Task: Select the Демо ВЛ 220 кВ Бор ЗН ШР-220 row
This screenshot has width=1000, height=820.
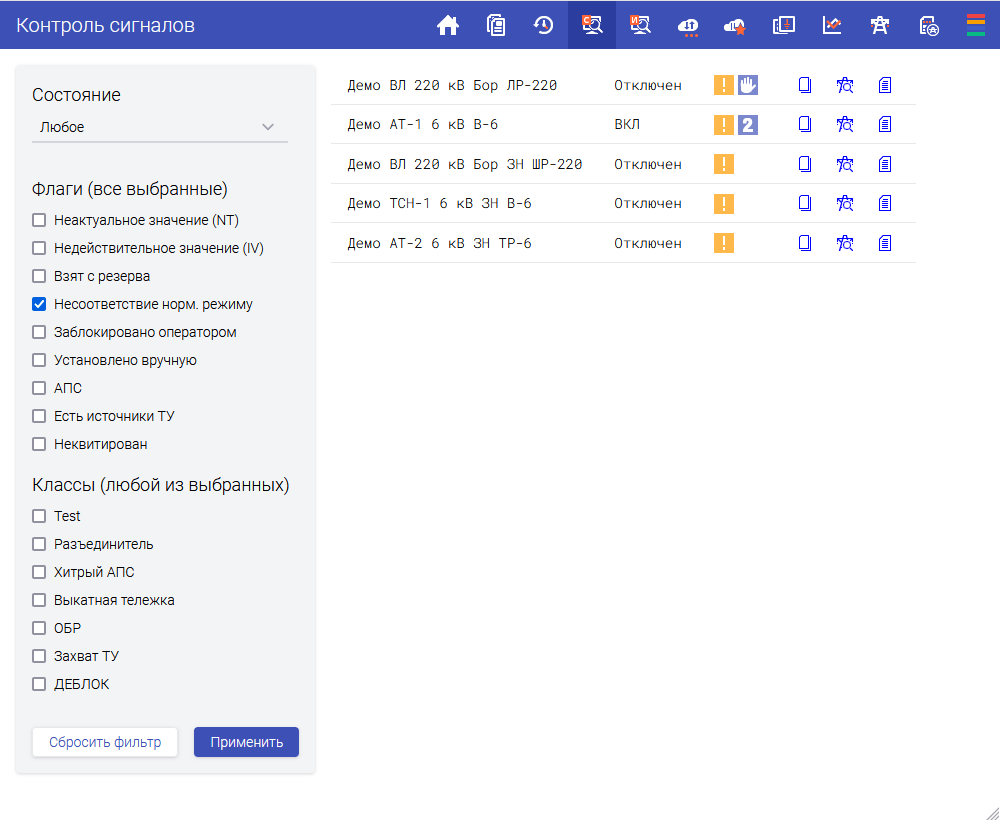Action: [x=465, y=164]
